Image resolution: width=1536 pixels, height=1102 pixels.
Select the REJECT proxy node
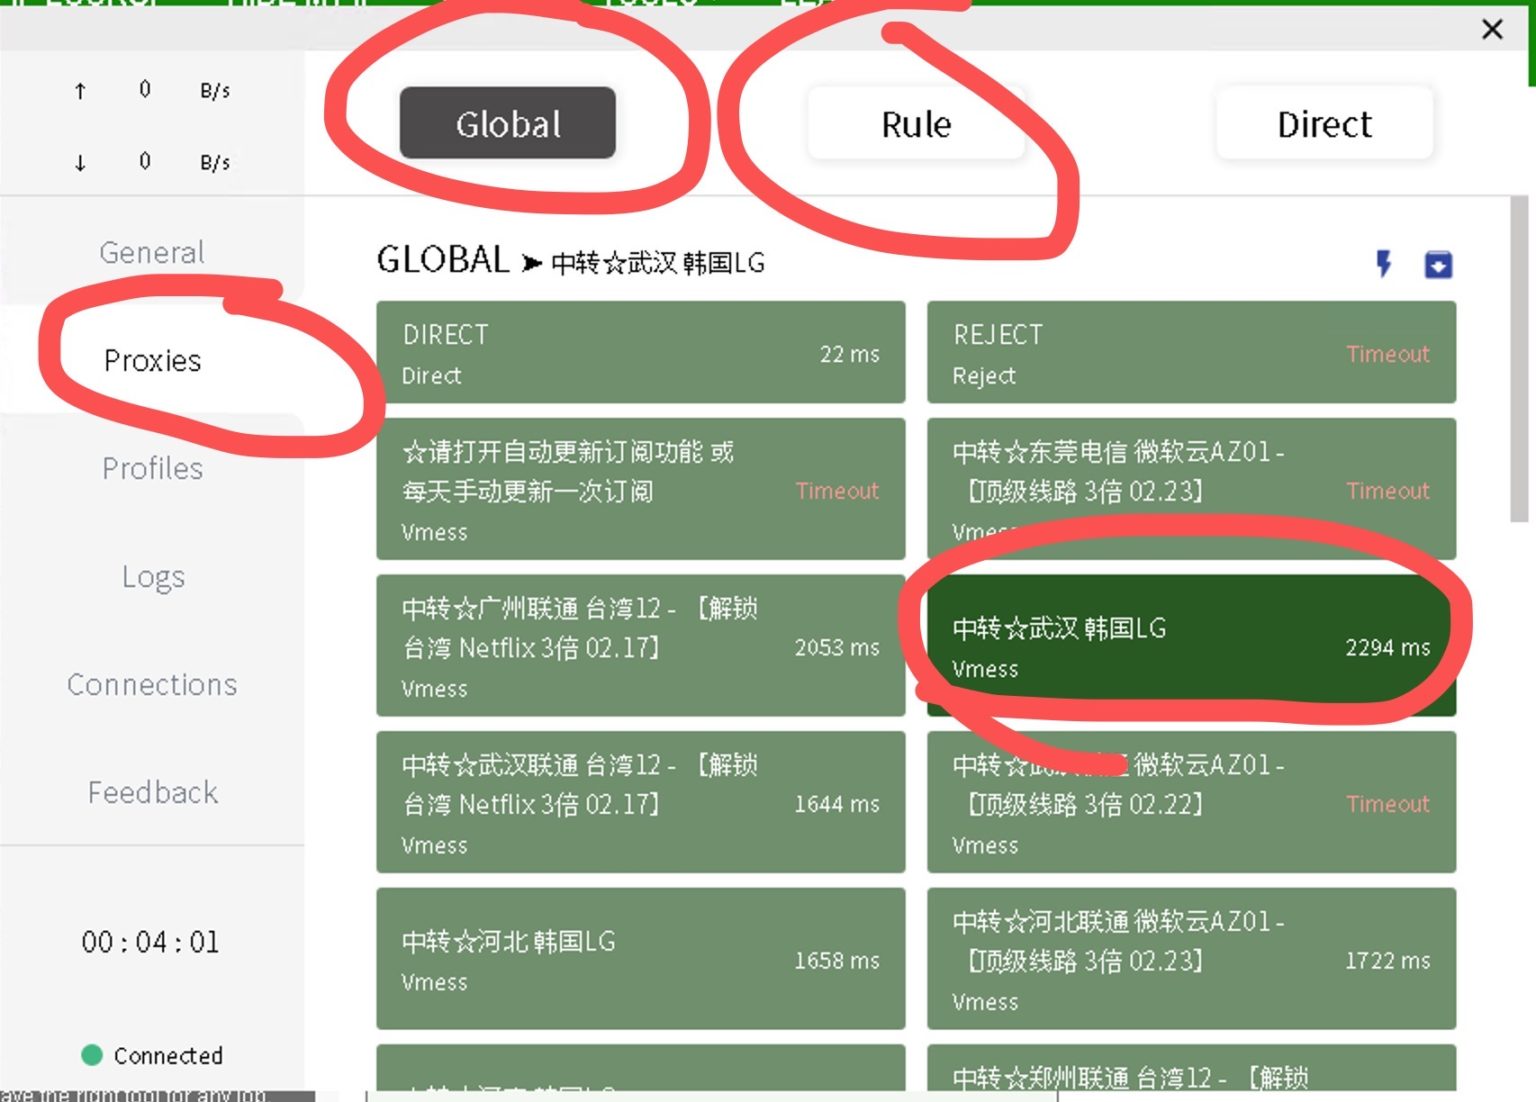(1190, 352)
